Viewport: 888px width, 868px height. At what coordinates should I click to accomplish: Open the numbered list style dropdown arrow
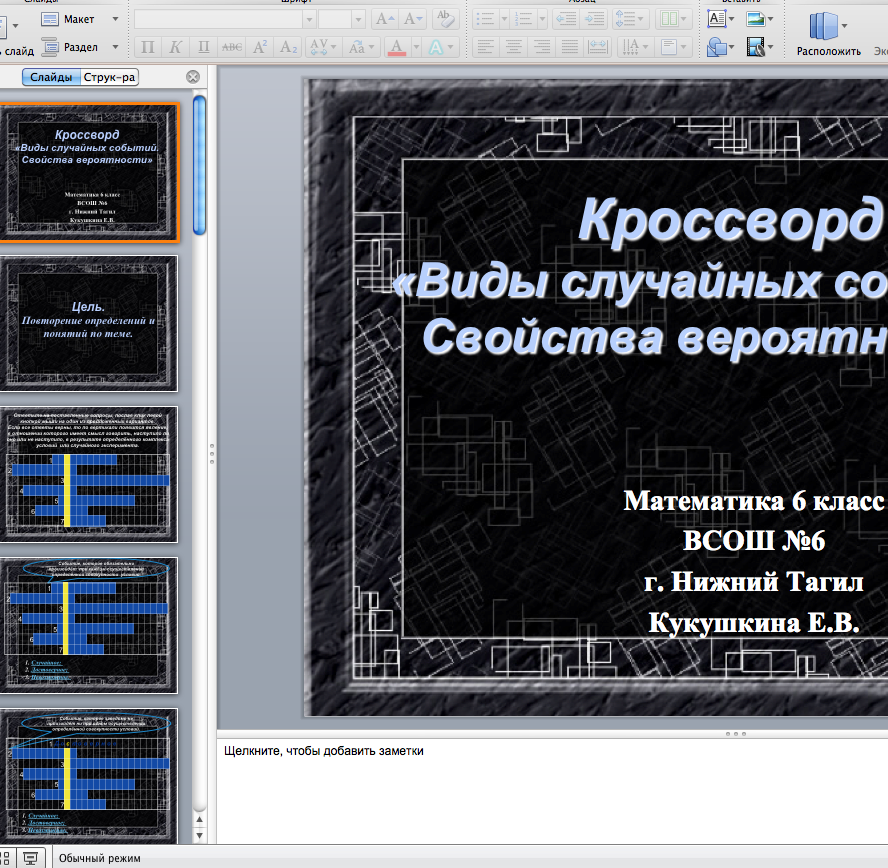[x=542, y=19]
